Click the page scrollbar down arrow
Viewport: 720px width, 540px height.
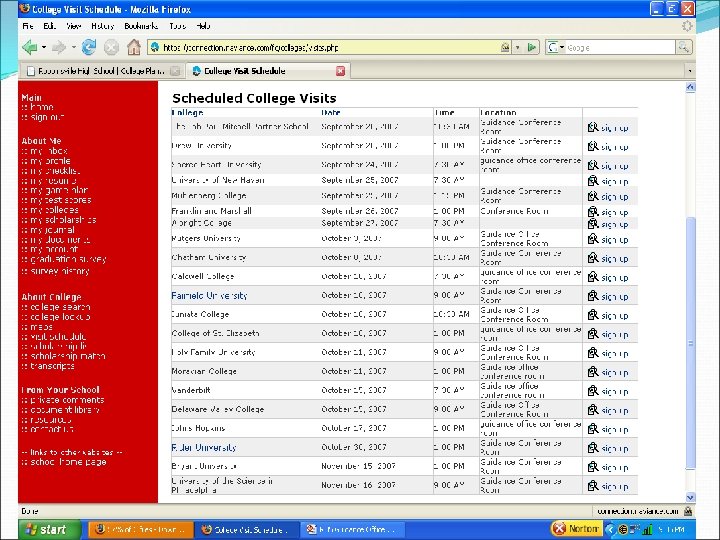click(x=690, y=497)
